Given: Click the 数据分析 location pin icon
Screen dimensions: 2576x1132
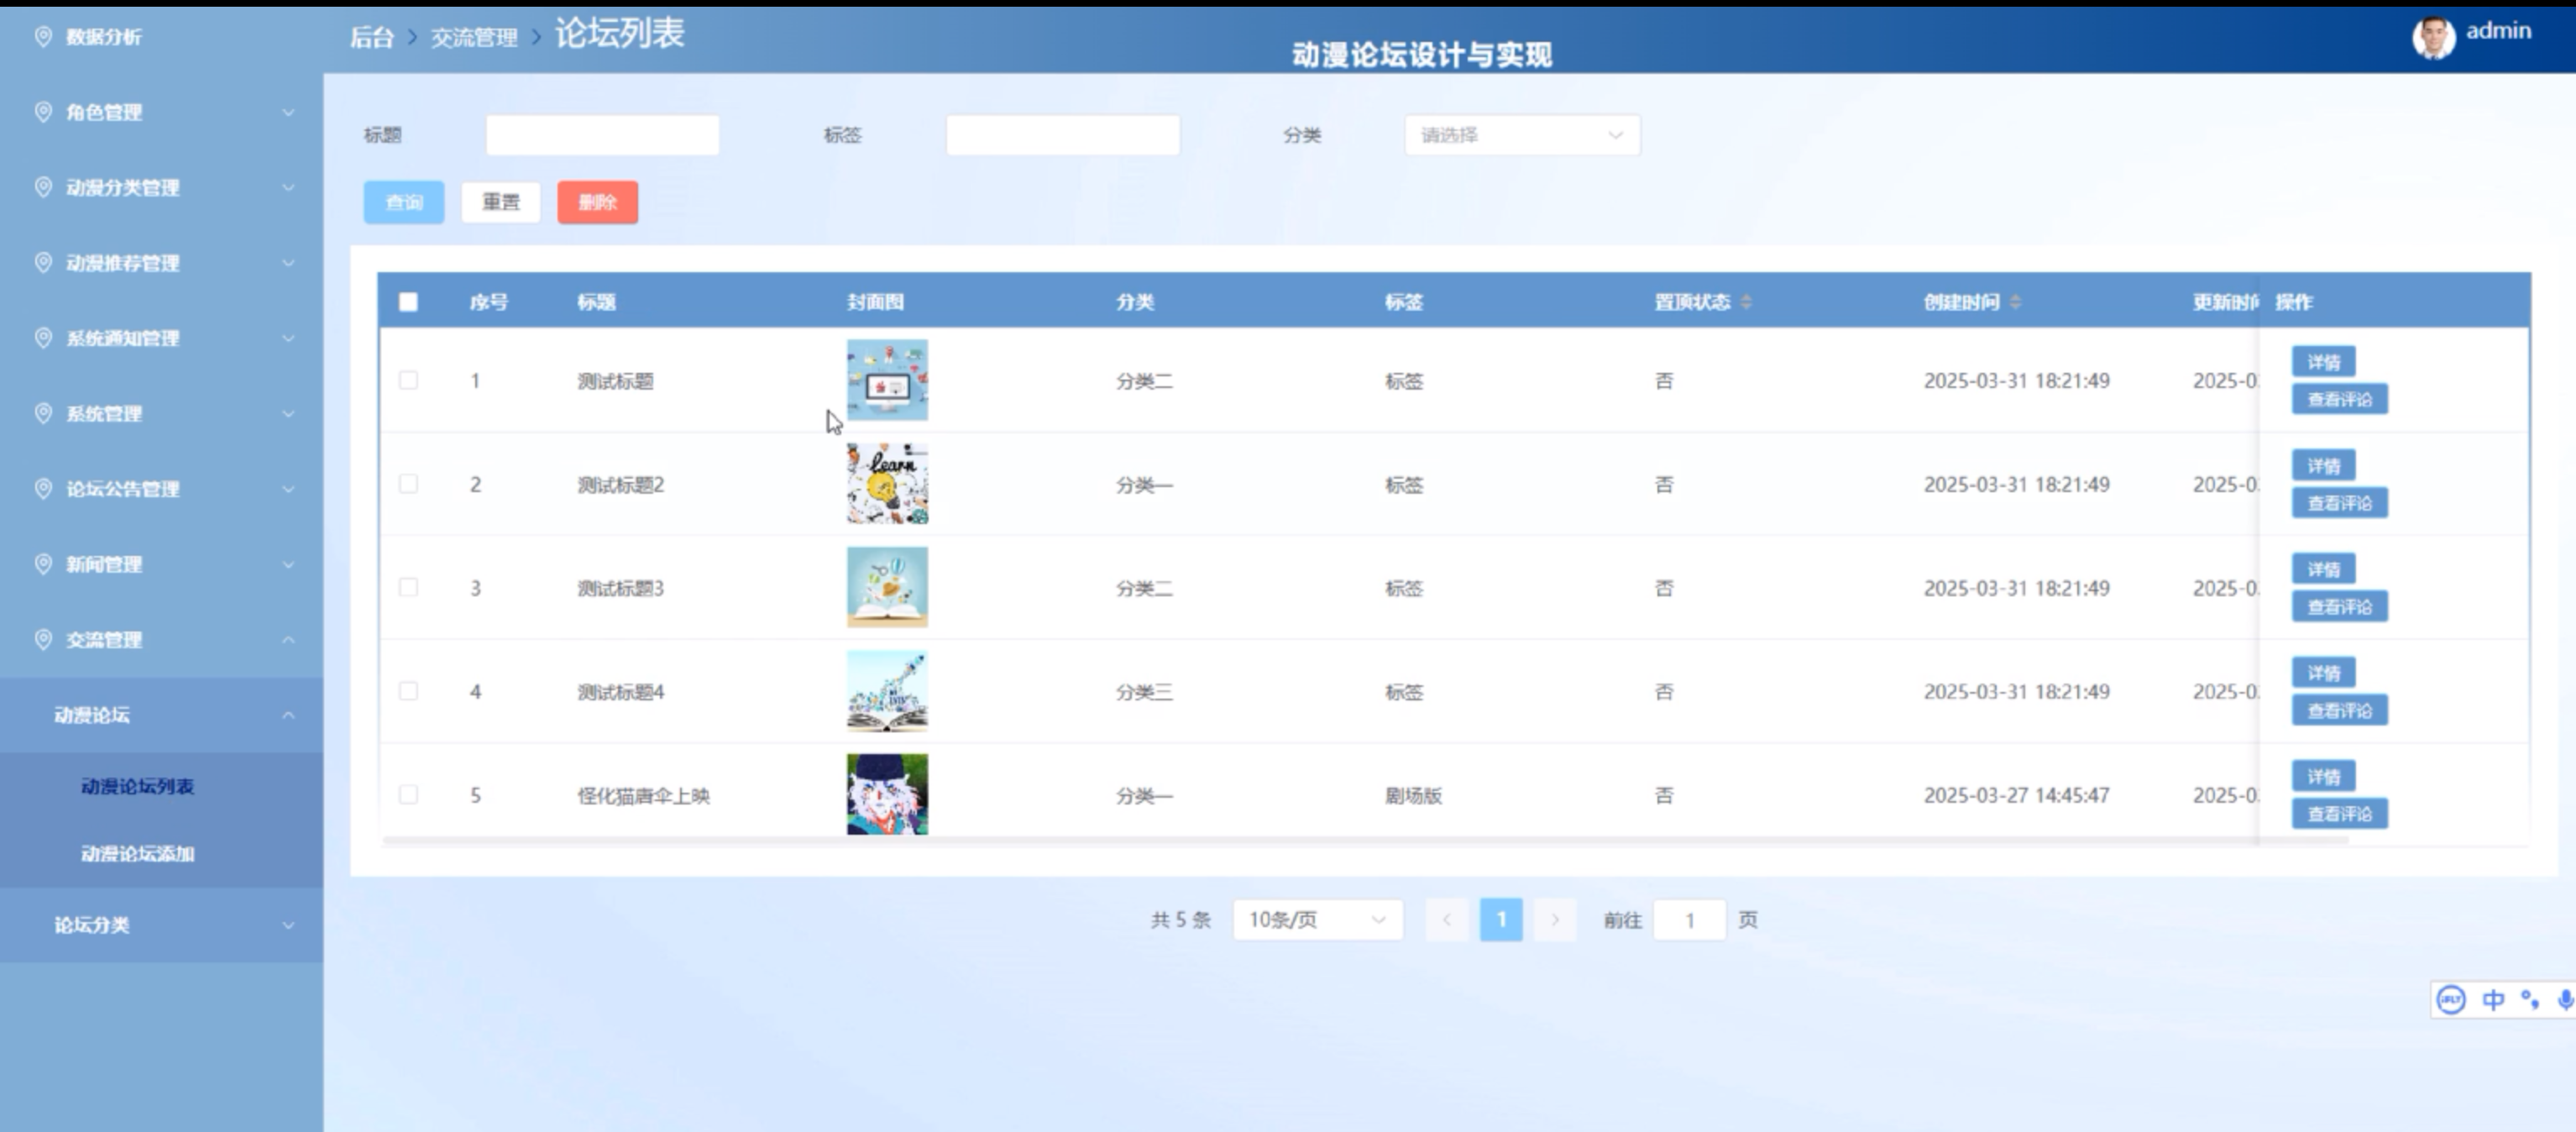Looking at the screenshot, I should [43, 37].
